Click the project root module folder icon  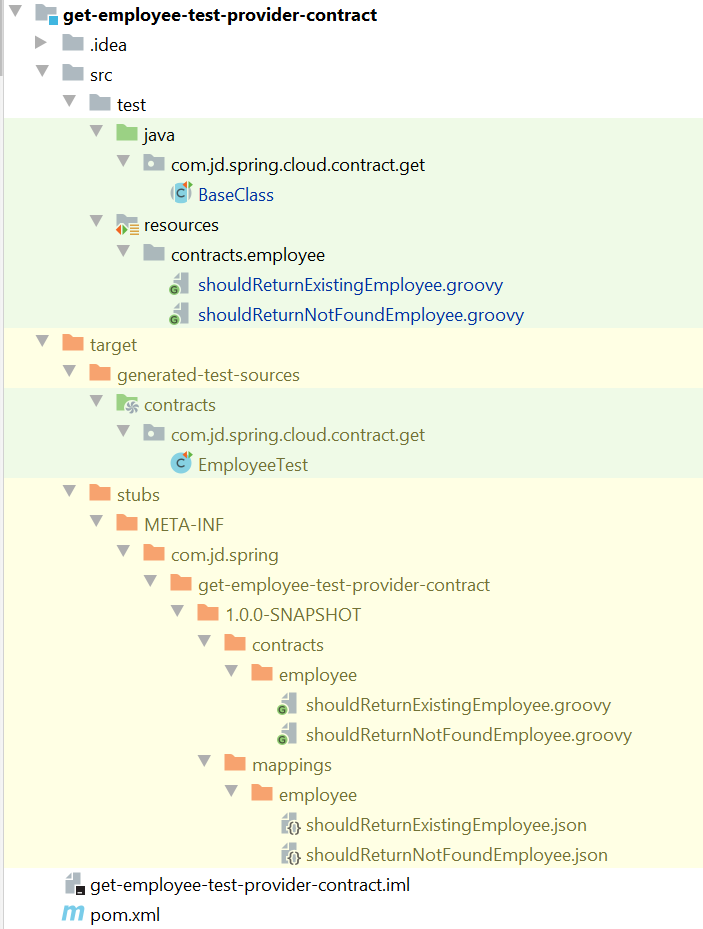46,14
